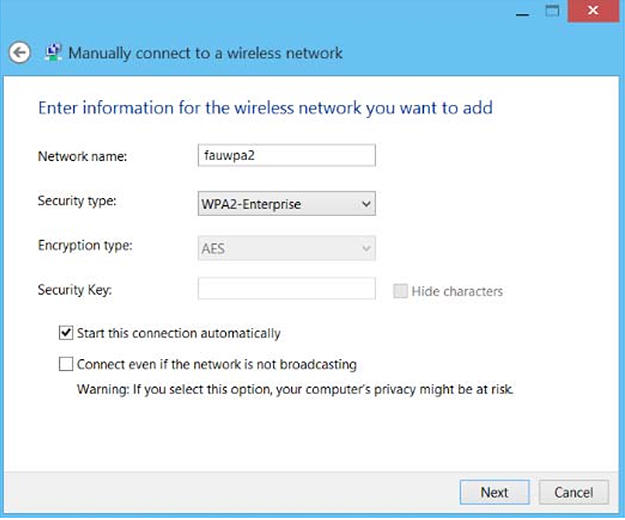Viewport: 625px width, 520px height.
Task: Enable Start this connection automatically checkbox
Action: click(x=67, y=333)
